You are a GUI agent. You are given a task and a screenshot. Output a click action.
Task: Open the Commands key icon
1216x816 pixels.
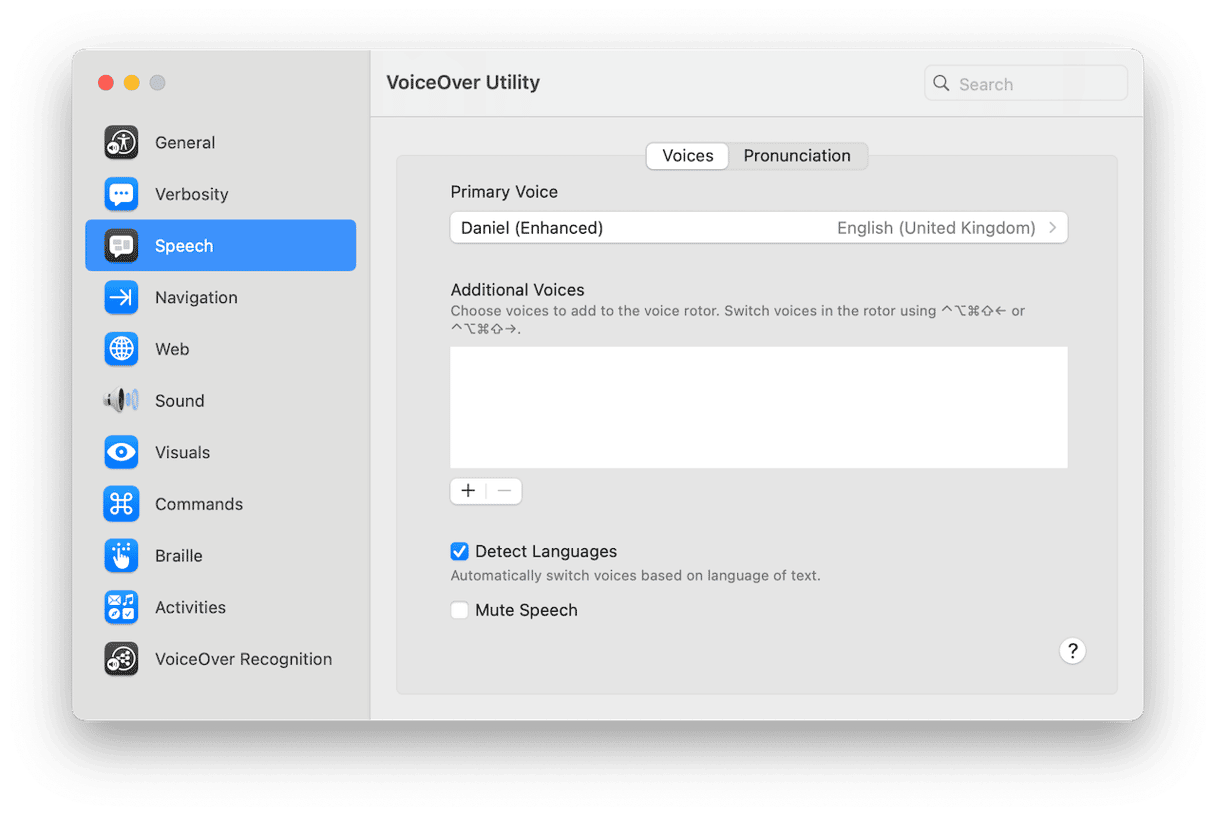[121, 504]
